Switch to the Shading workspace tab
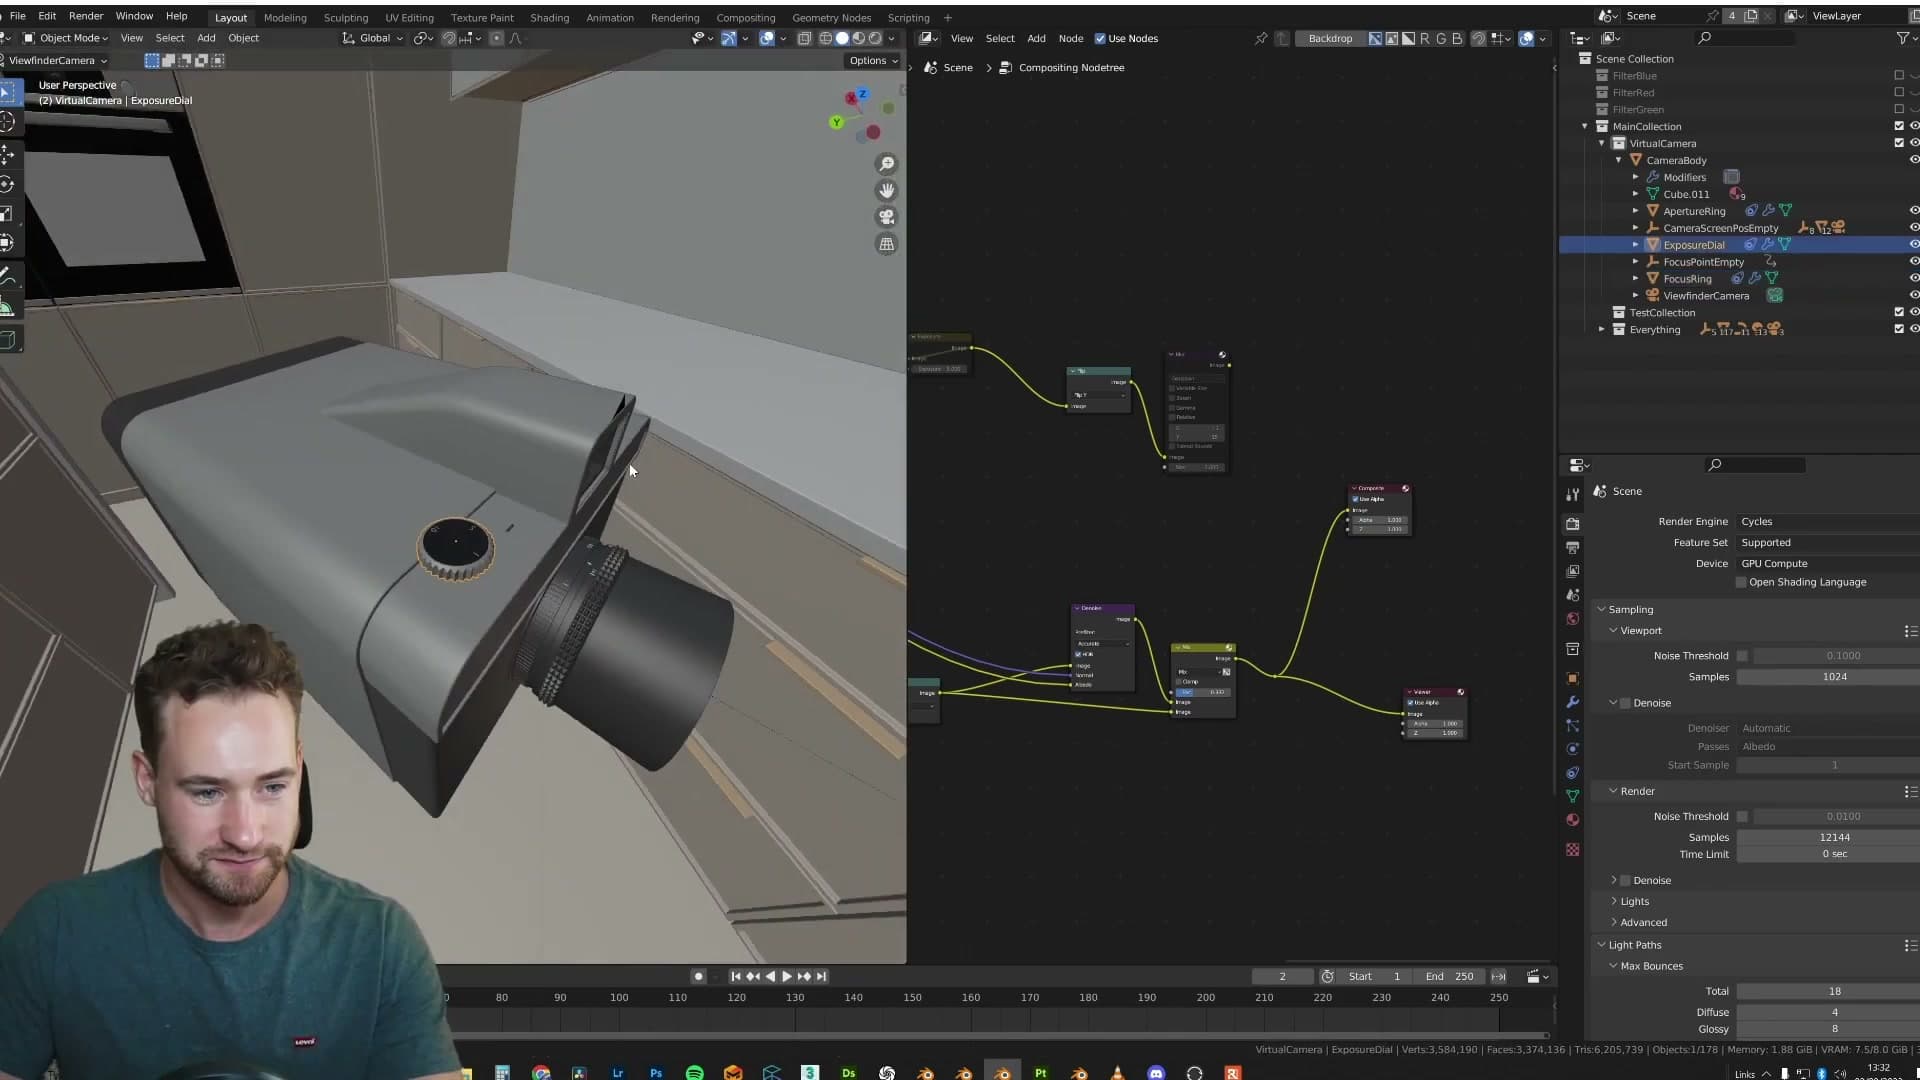1920x1080 pixels. [549, 18]
